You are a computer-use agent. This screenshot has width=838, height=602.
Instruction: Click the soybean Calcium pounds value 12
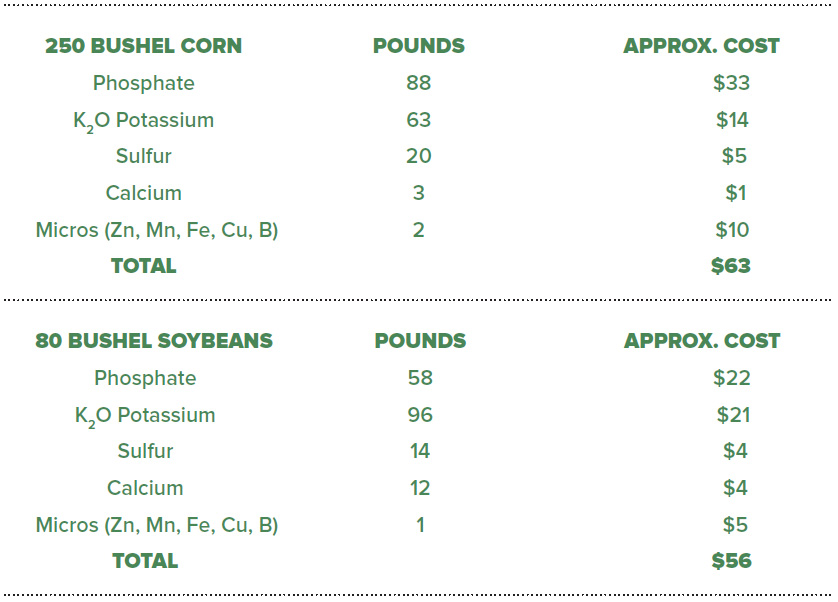420,488
